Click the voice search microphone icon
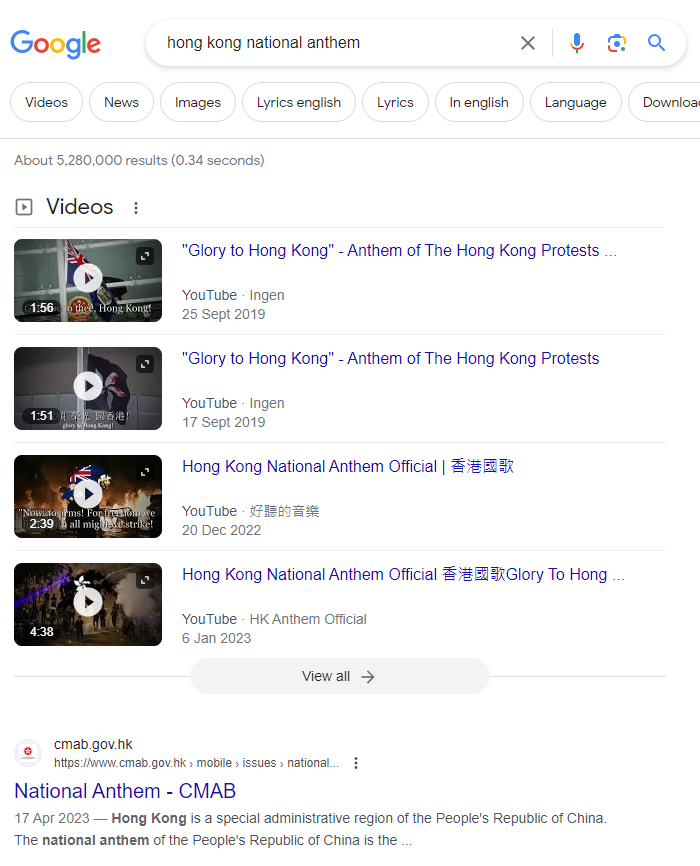Image resolution: width=700 pixels, height=866 pixels. (577, 43)
